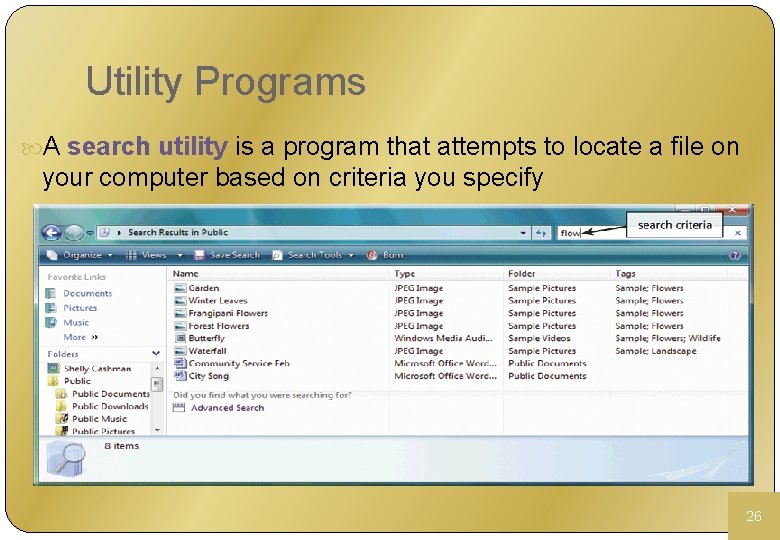The width and height of the screenshot is (780, 540).
Task: Clear the search box with the X
Action: 738,233
